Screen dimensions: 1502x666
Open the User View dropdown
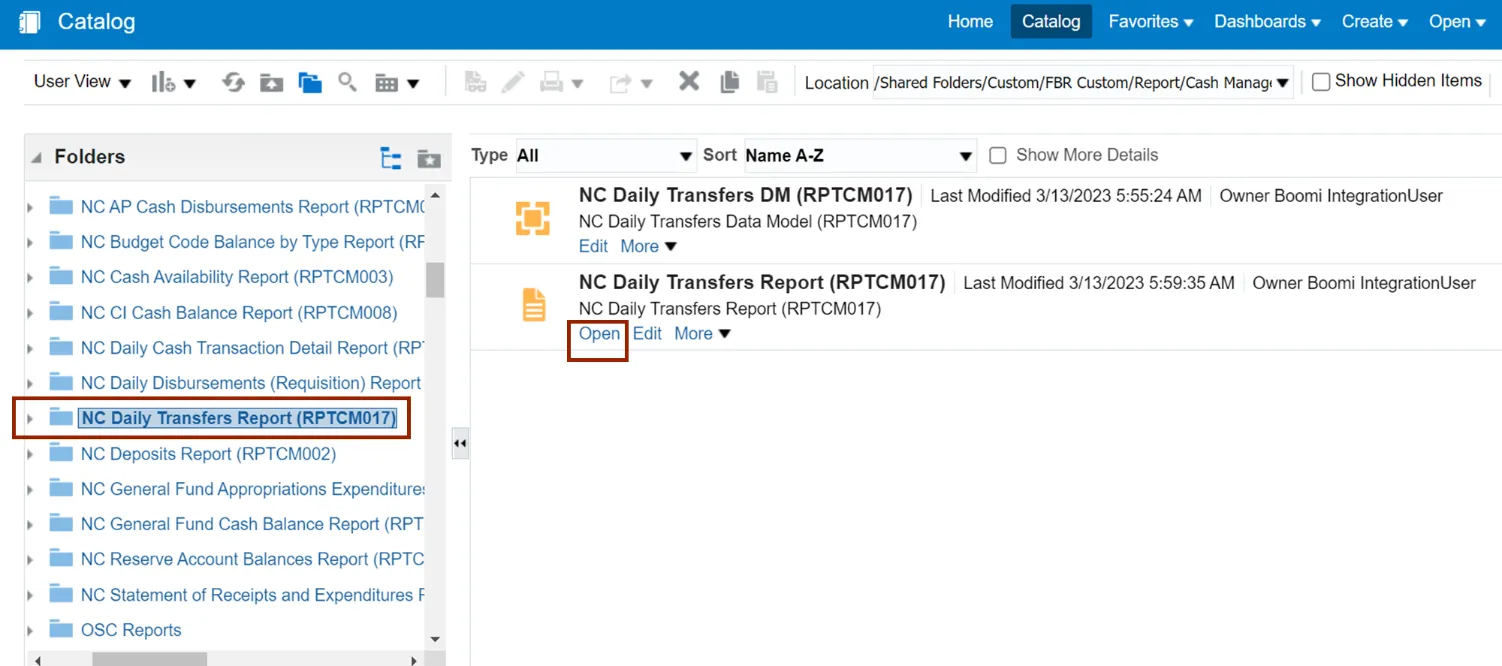[x=82, y=82]
